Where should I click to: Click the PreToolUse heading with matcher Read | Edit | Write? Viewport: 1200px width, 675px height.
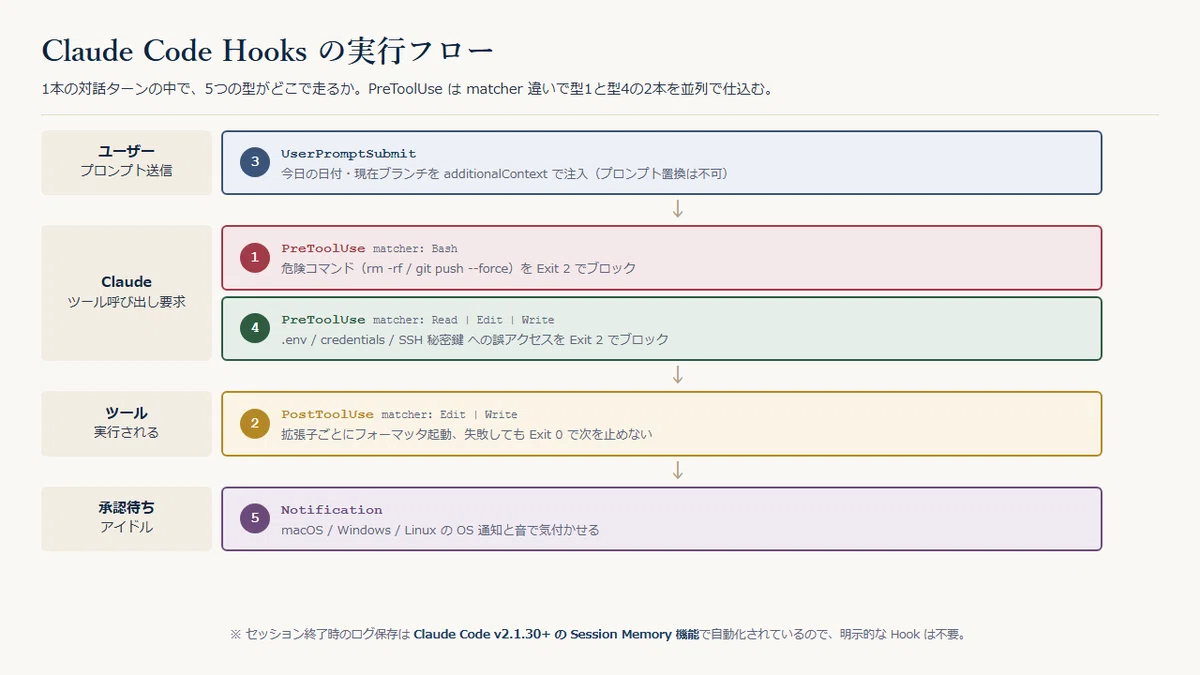(x=323, y=320)
